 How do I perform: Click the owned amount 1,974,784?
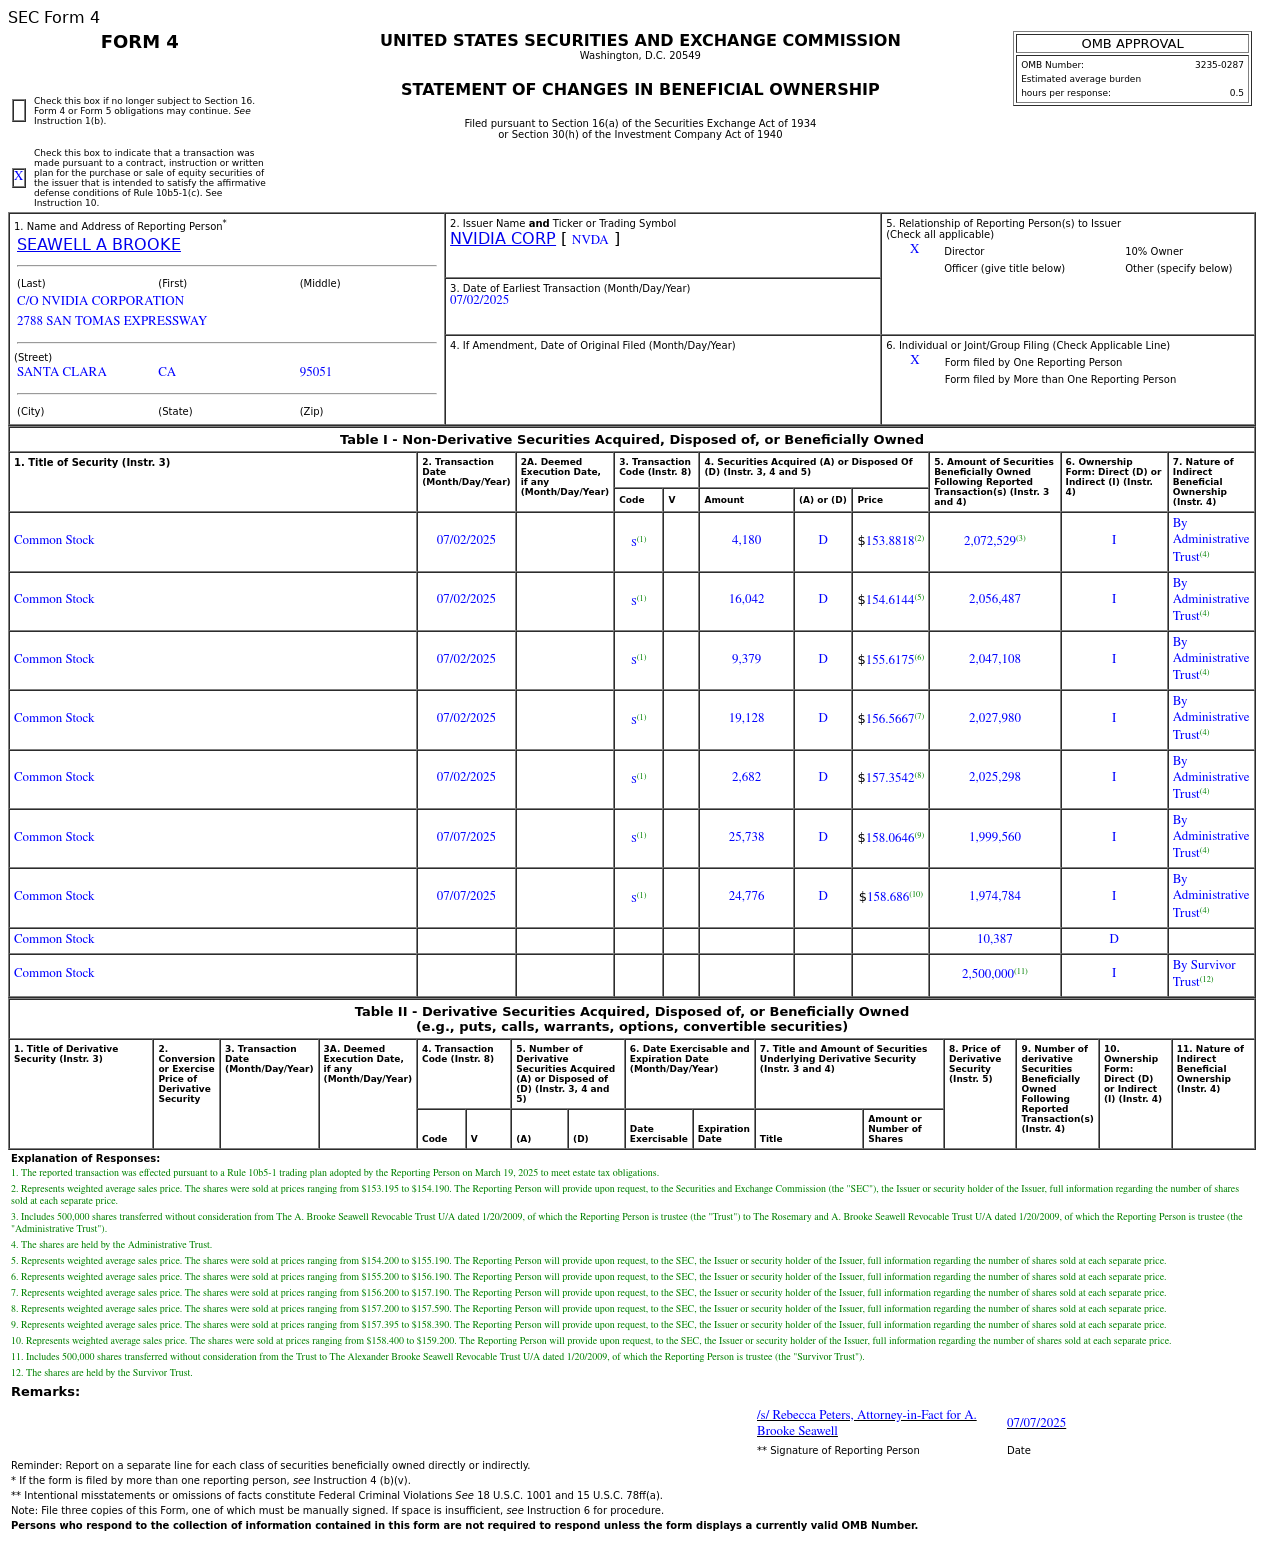[x=995, y=896]
